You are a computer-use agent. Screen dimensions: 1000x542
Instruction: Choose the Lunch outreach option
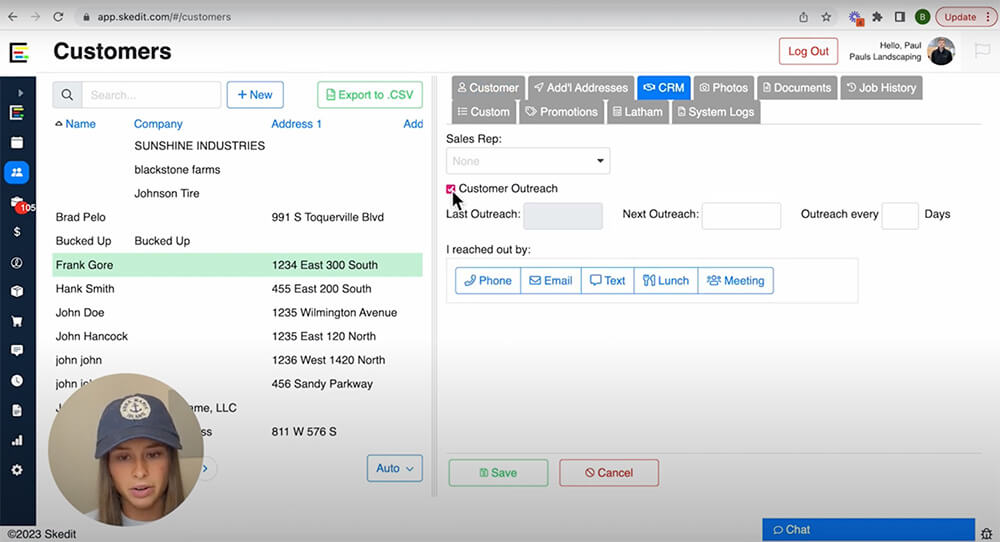pyautogui.click(x=665, y=281)
